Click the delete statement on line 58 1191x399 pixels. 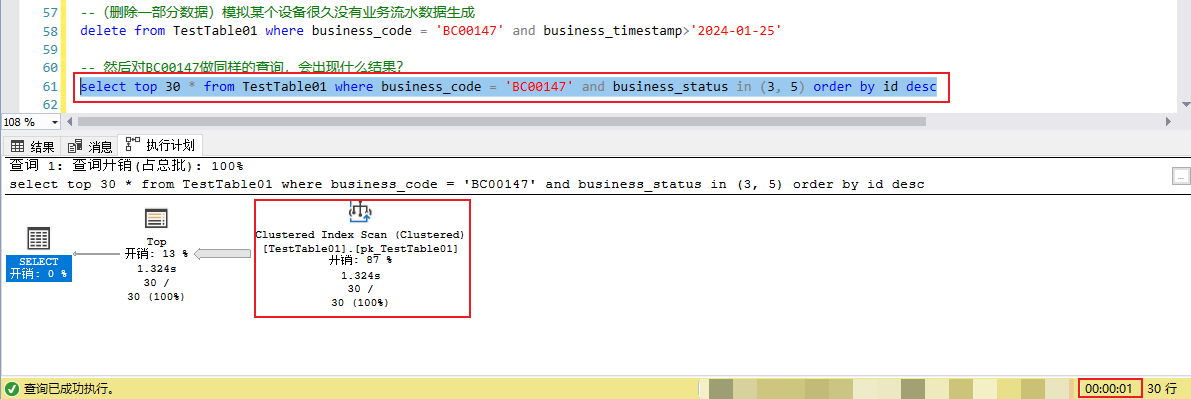tap(431, 31)
